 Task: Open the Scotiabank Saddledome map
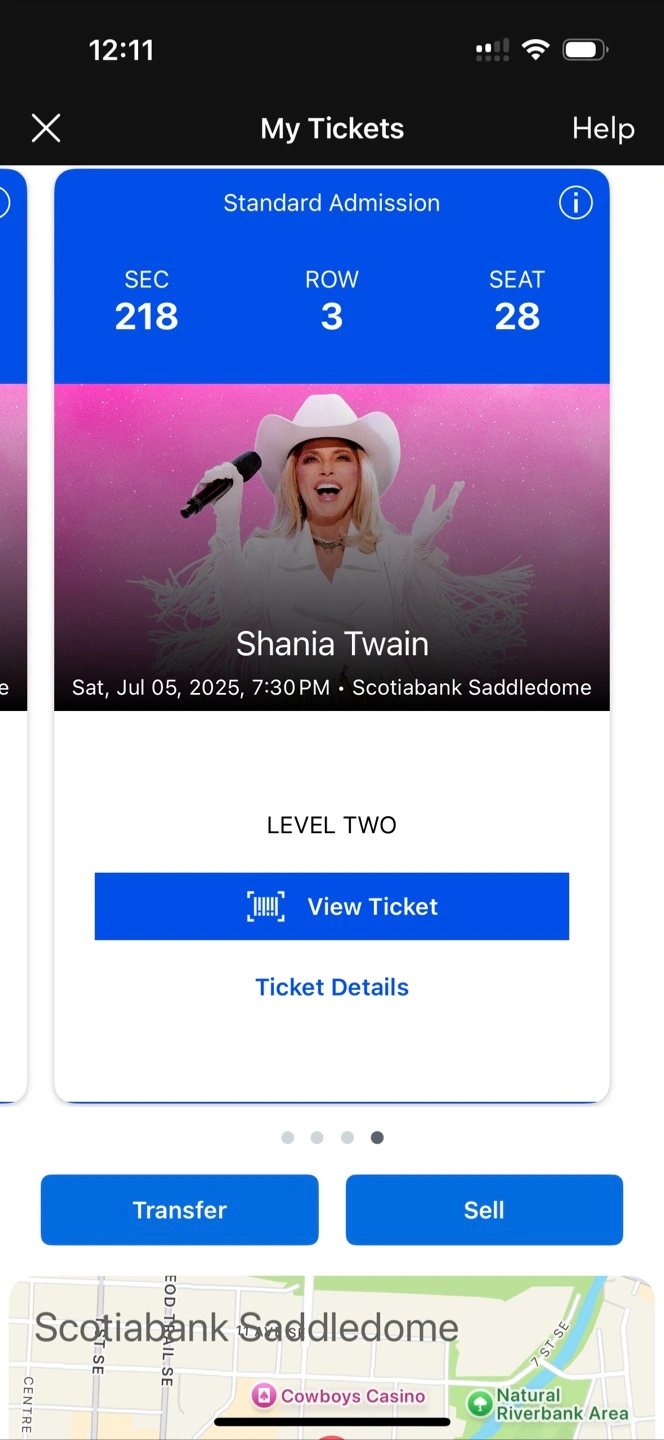point(332,1357)
